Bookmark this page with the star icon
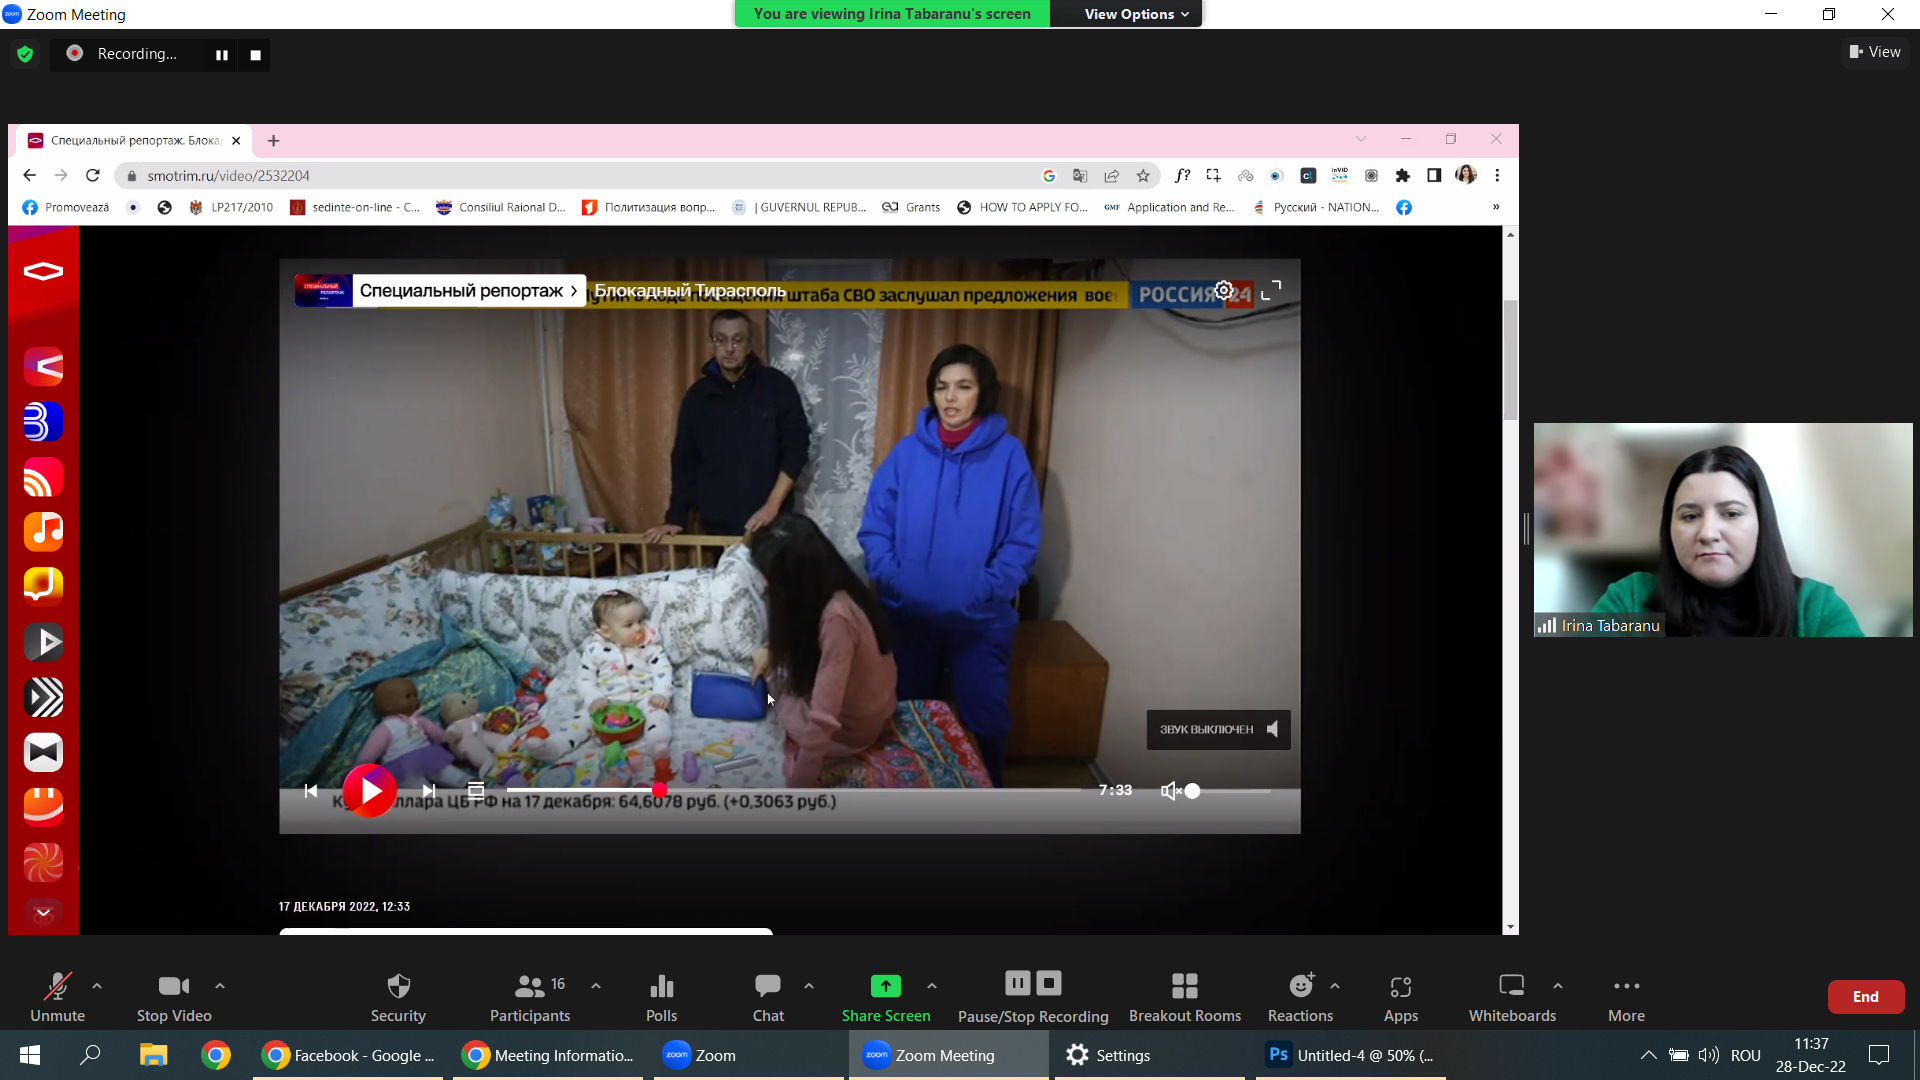1920x1080 pixels. tap(1143, 176)
